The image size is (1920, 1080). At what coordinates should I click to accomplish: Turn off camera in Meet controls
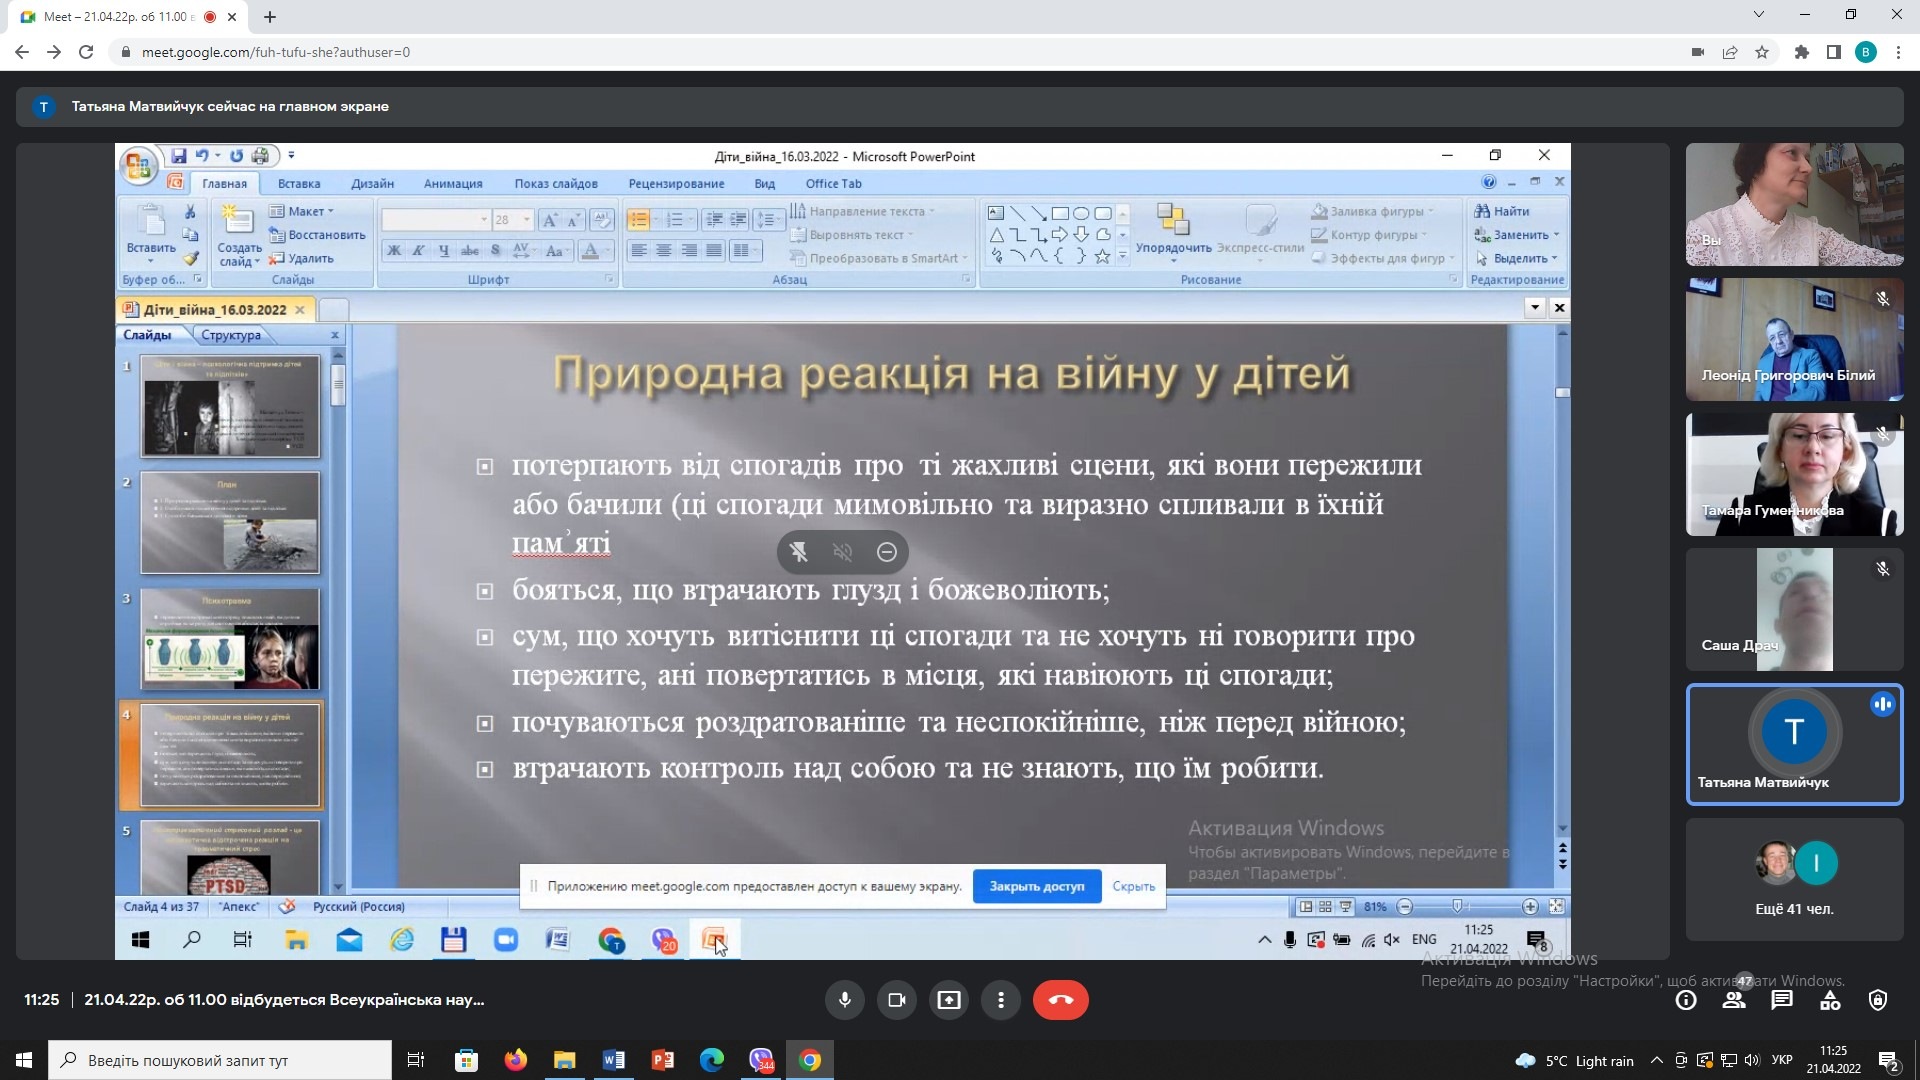coord(896,1000)
